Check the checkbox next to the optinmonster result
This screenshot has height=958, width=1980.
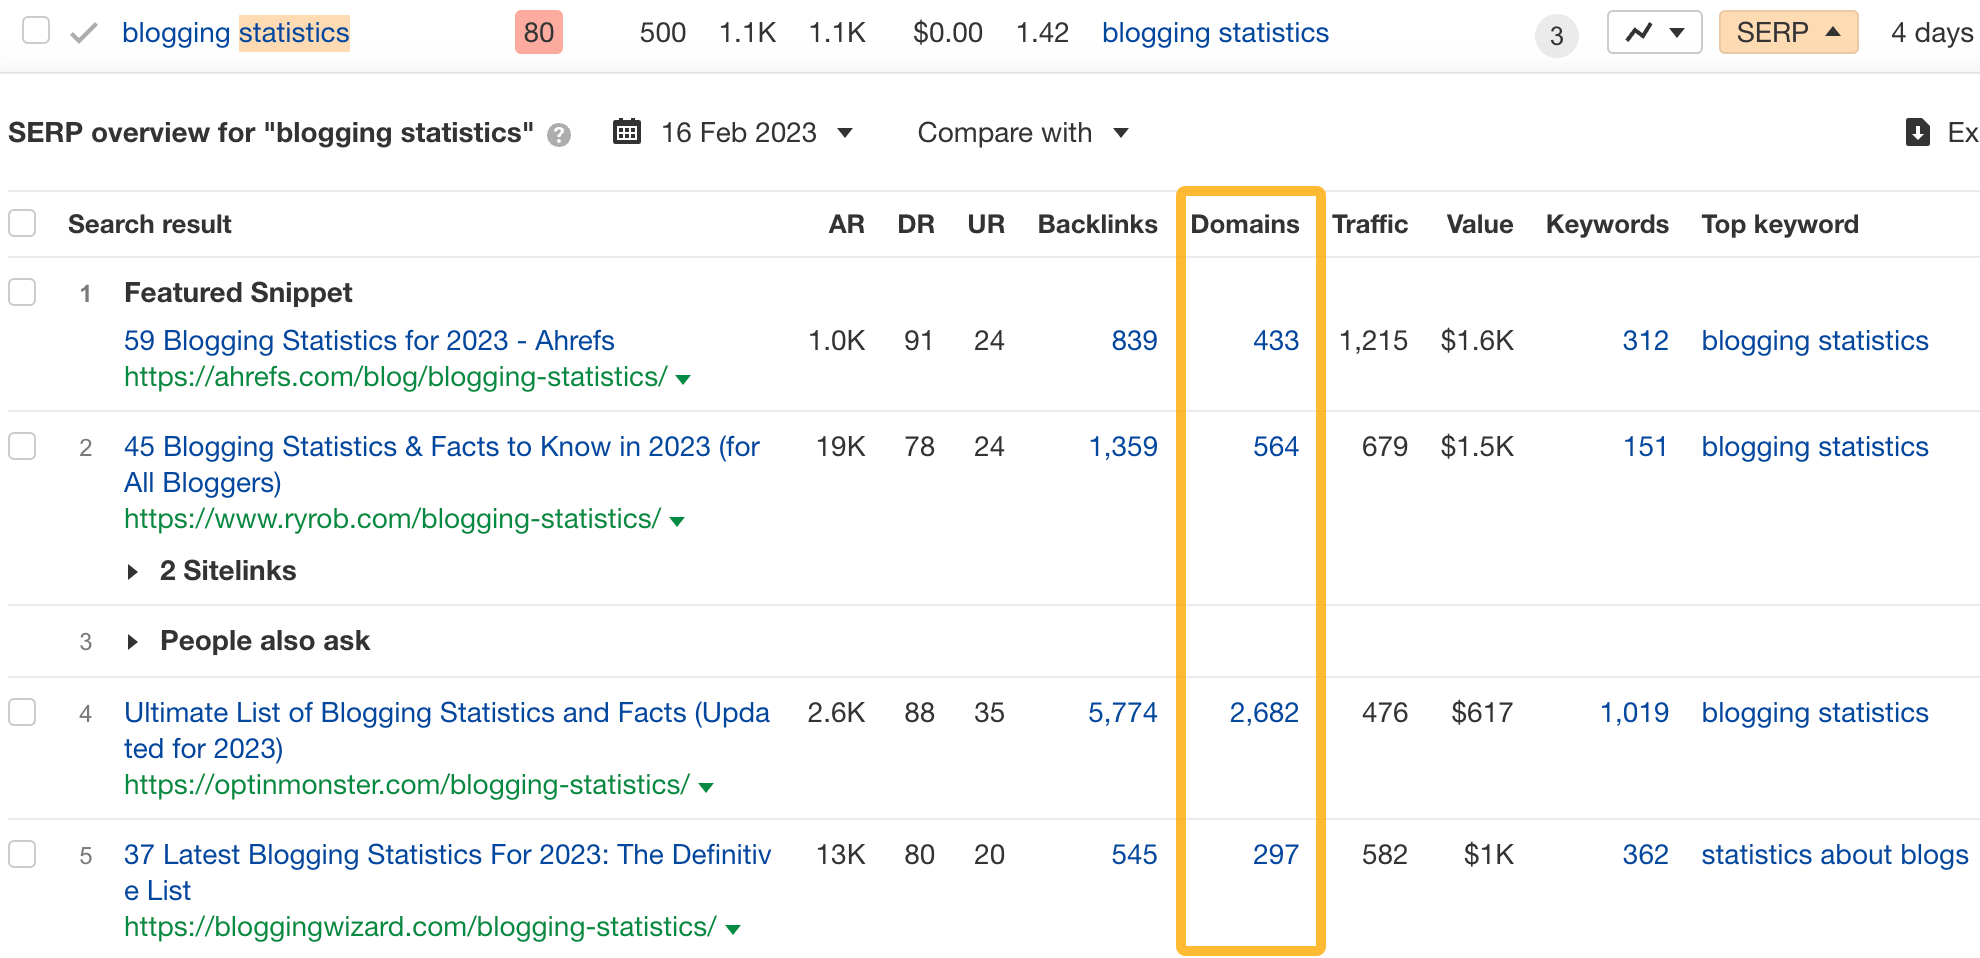(x=22, y=712)
